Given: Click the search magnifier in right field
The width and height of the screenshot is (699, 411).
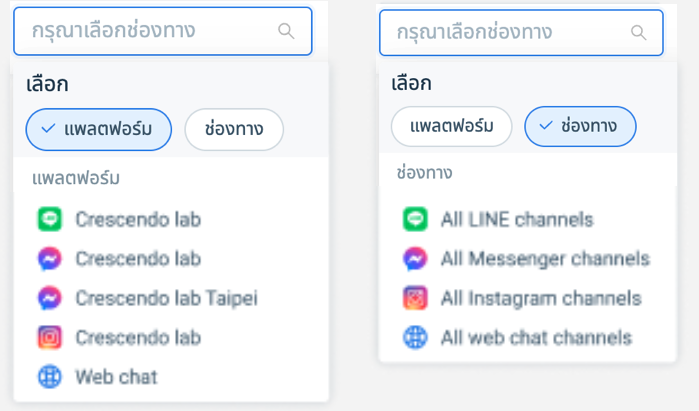Looking at the screenshot, I should pos(638,33).
